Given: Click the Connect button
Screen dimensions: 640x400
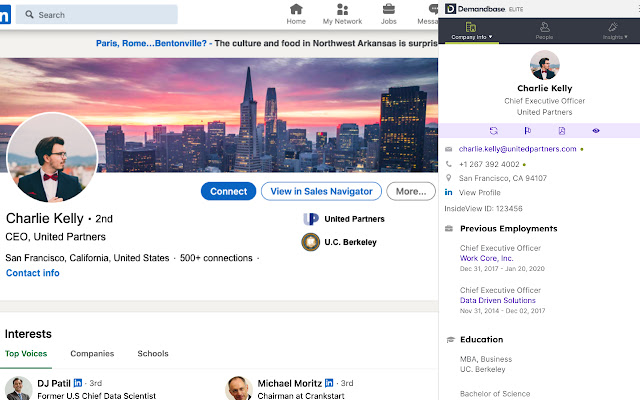Looking at the screenshot, I should (229, 191).
